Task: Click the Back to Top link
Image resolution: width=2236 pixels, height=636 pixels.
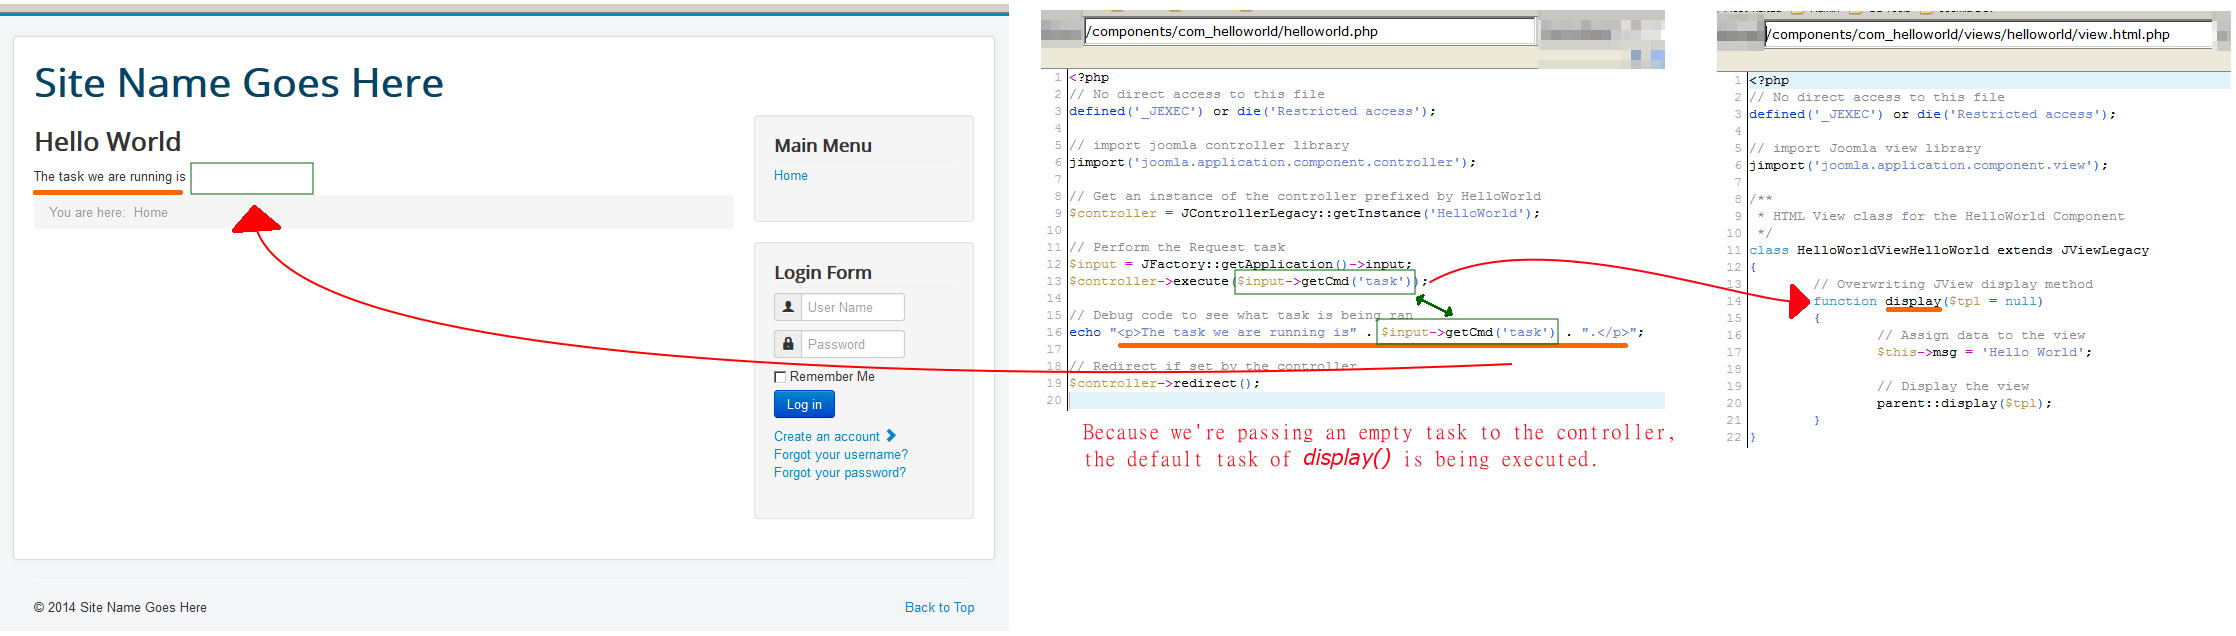Action: (939, 607)
